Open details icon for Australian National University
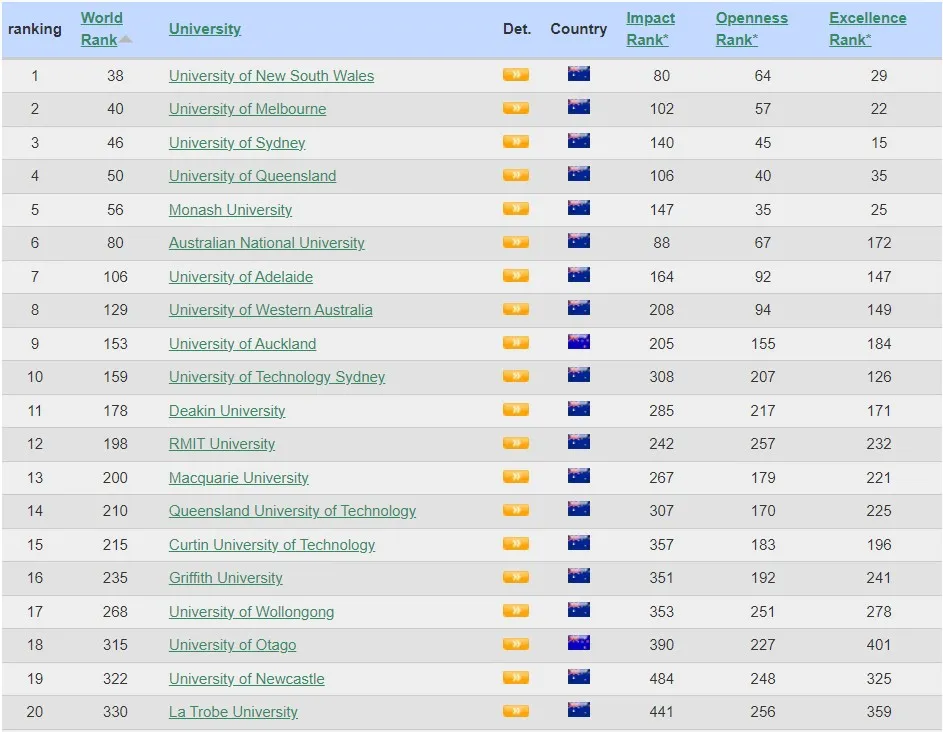The image size is (943, 732). [516, 242]
